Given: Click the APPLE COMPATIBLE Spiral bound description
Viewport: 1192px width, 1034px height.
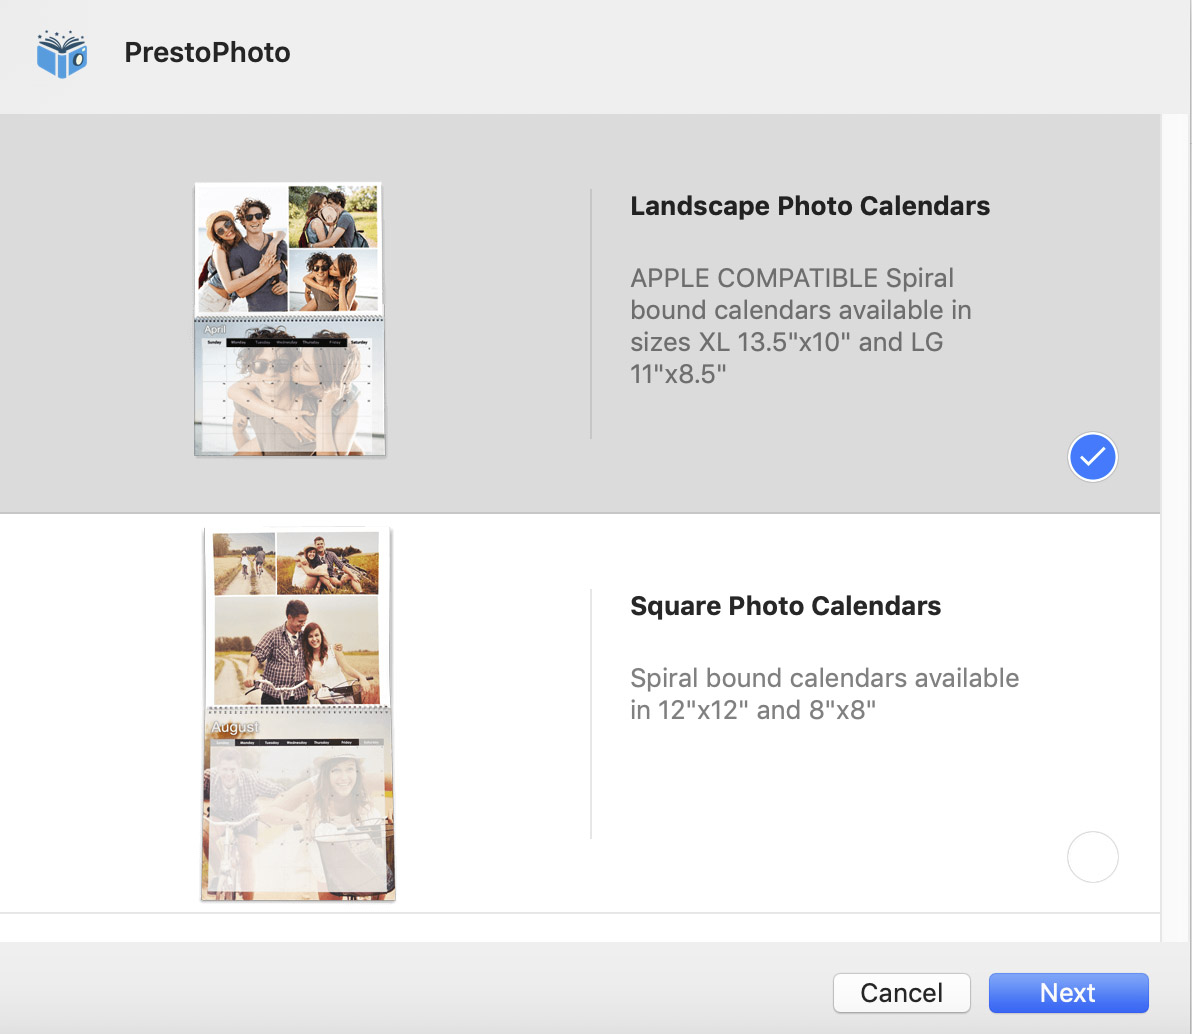Looking at the screenshot, I should 800,326.
